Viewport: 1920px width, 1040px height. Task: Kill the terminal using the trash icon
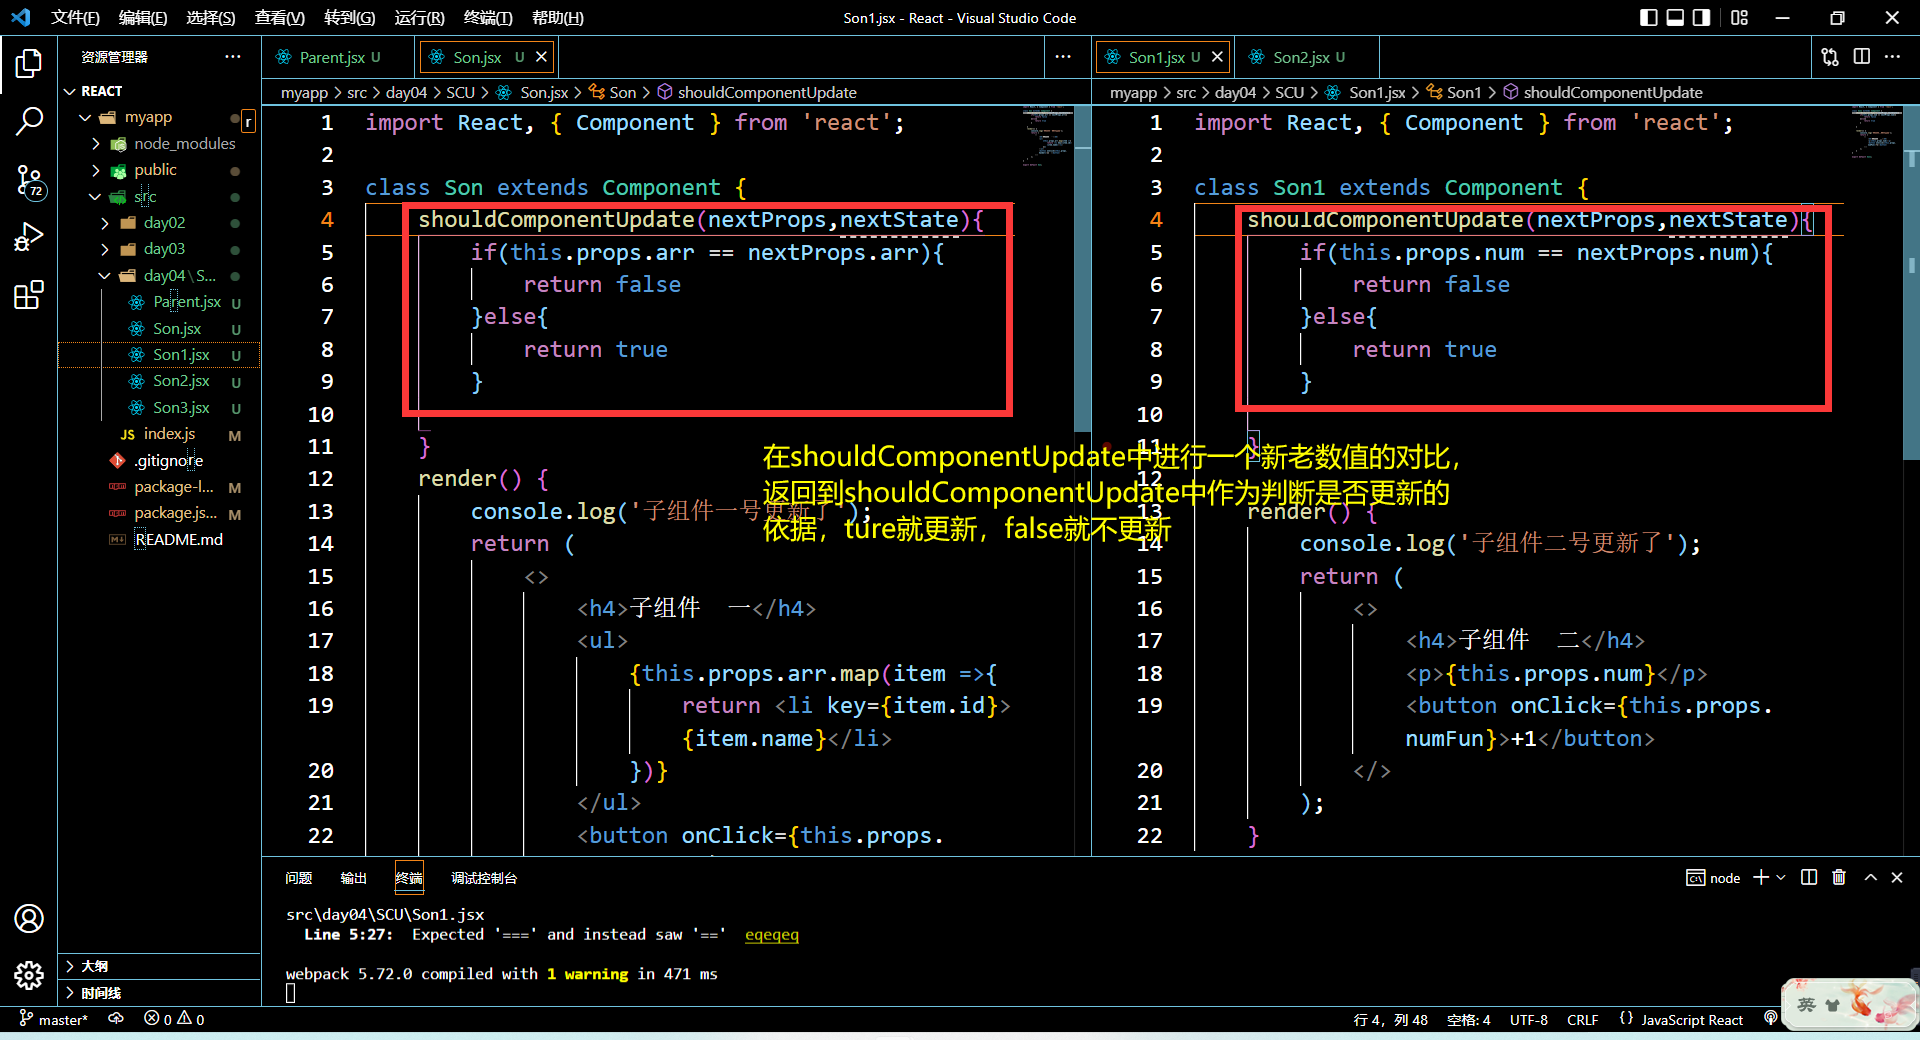tap(1838, 877)
